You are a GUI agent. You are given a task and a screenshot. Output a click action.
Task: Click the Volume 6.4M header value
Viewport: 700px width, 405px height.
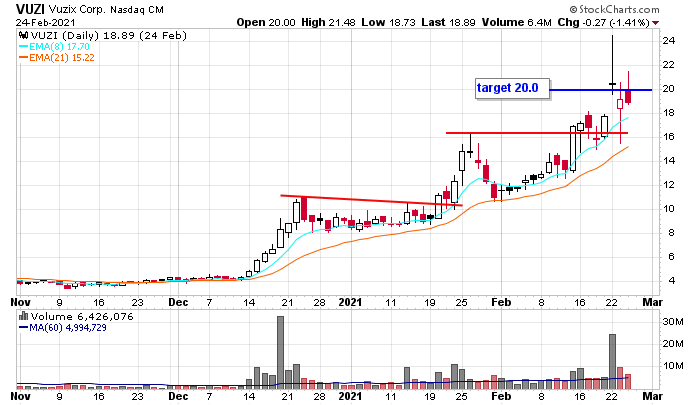(517, 22)
